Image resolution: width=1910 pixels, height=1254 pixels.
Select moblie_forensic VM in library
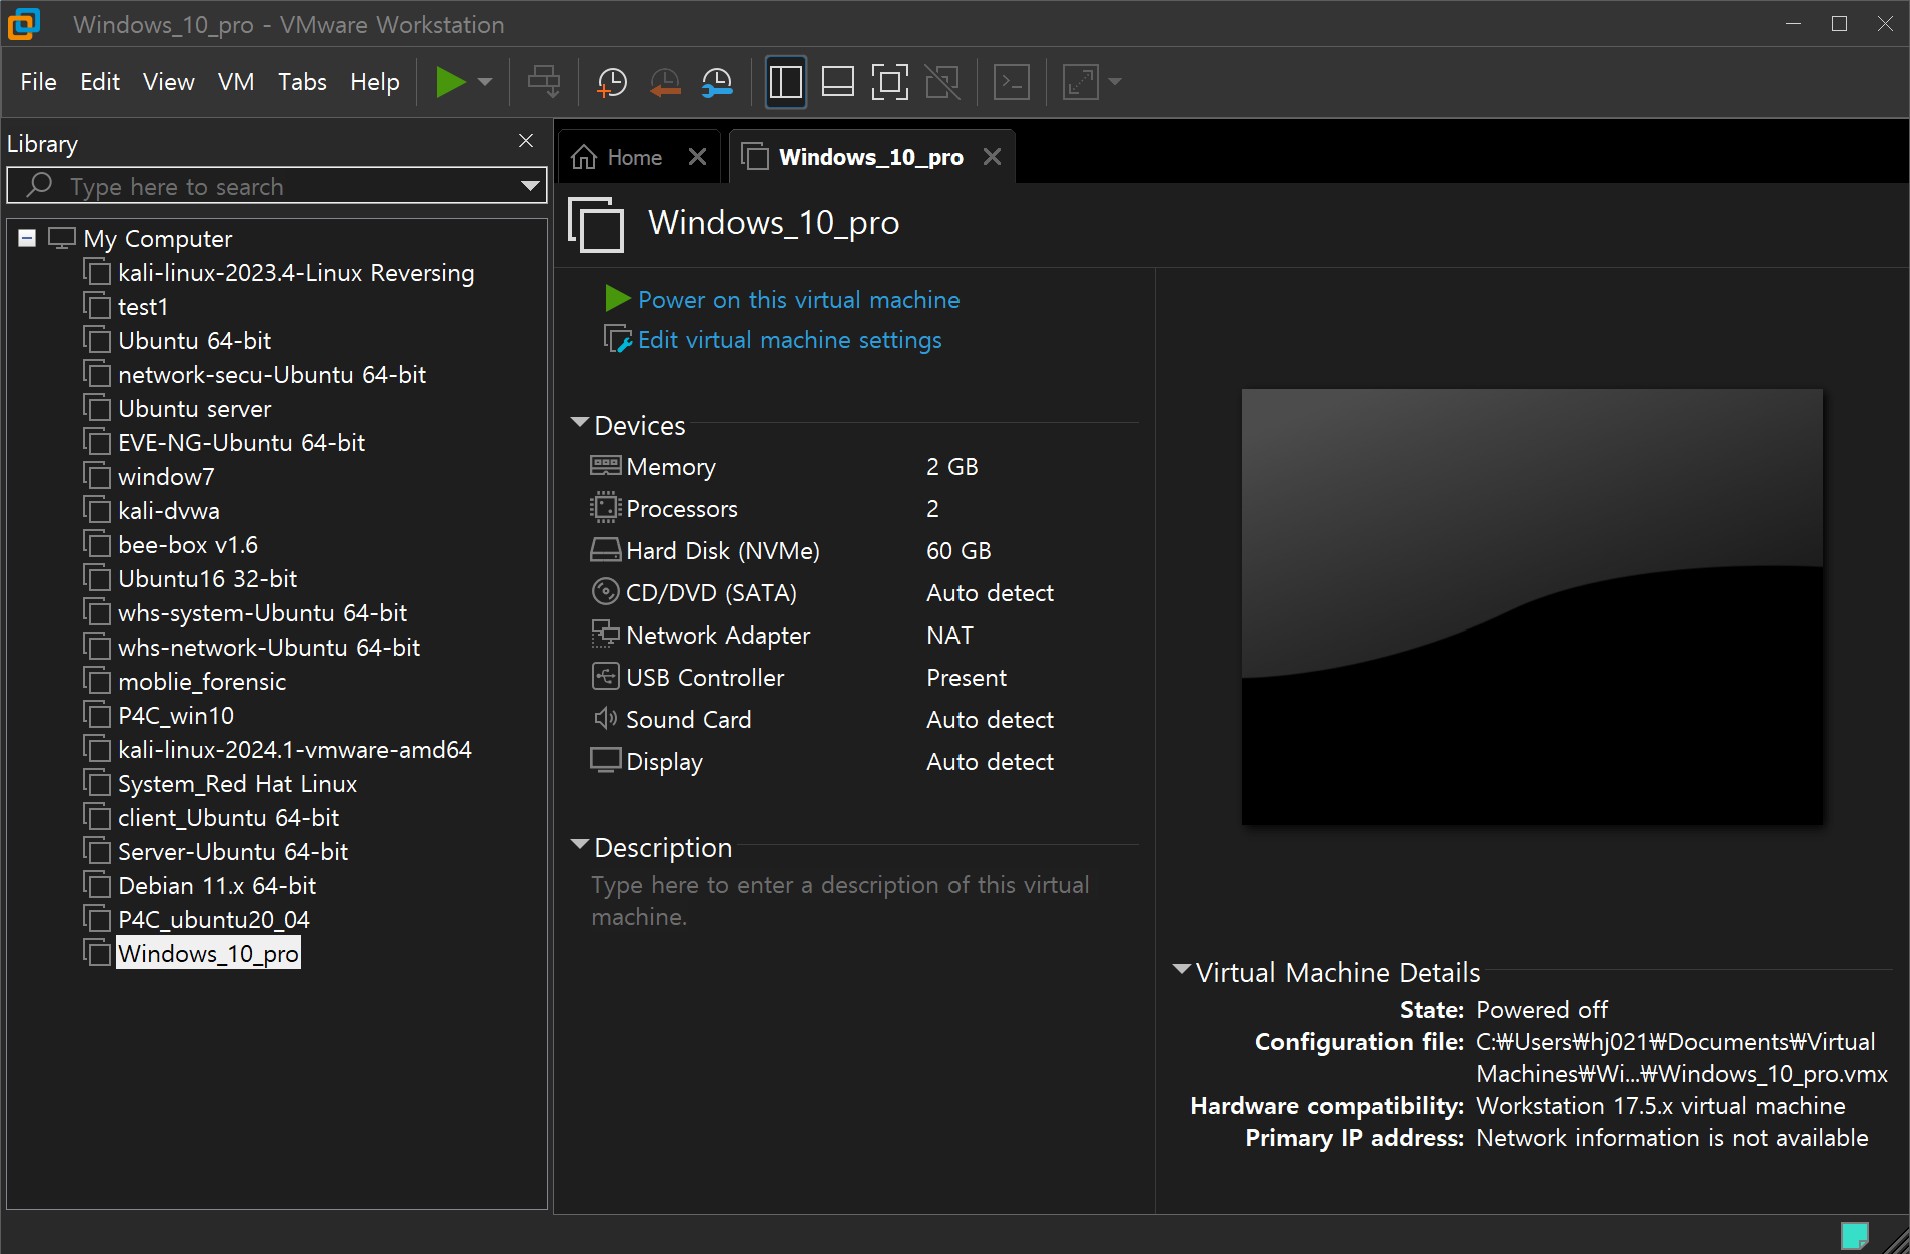click(202, 681)
